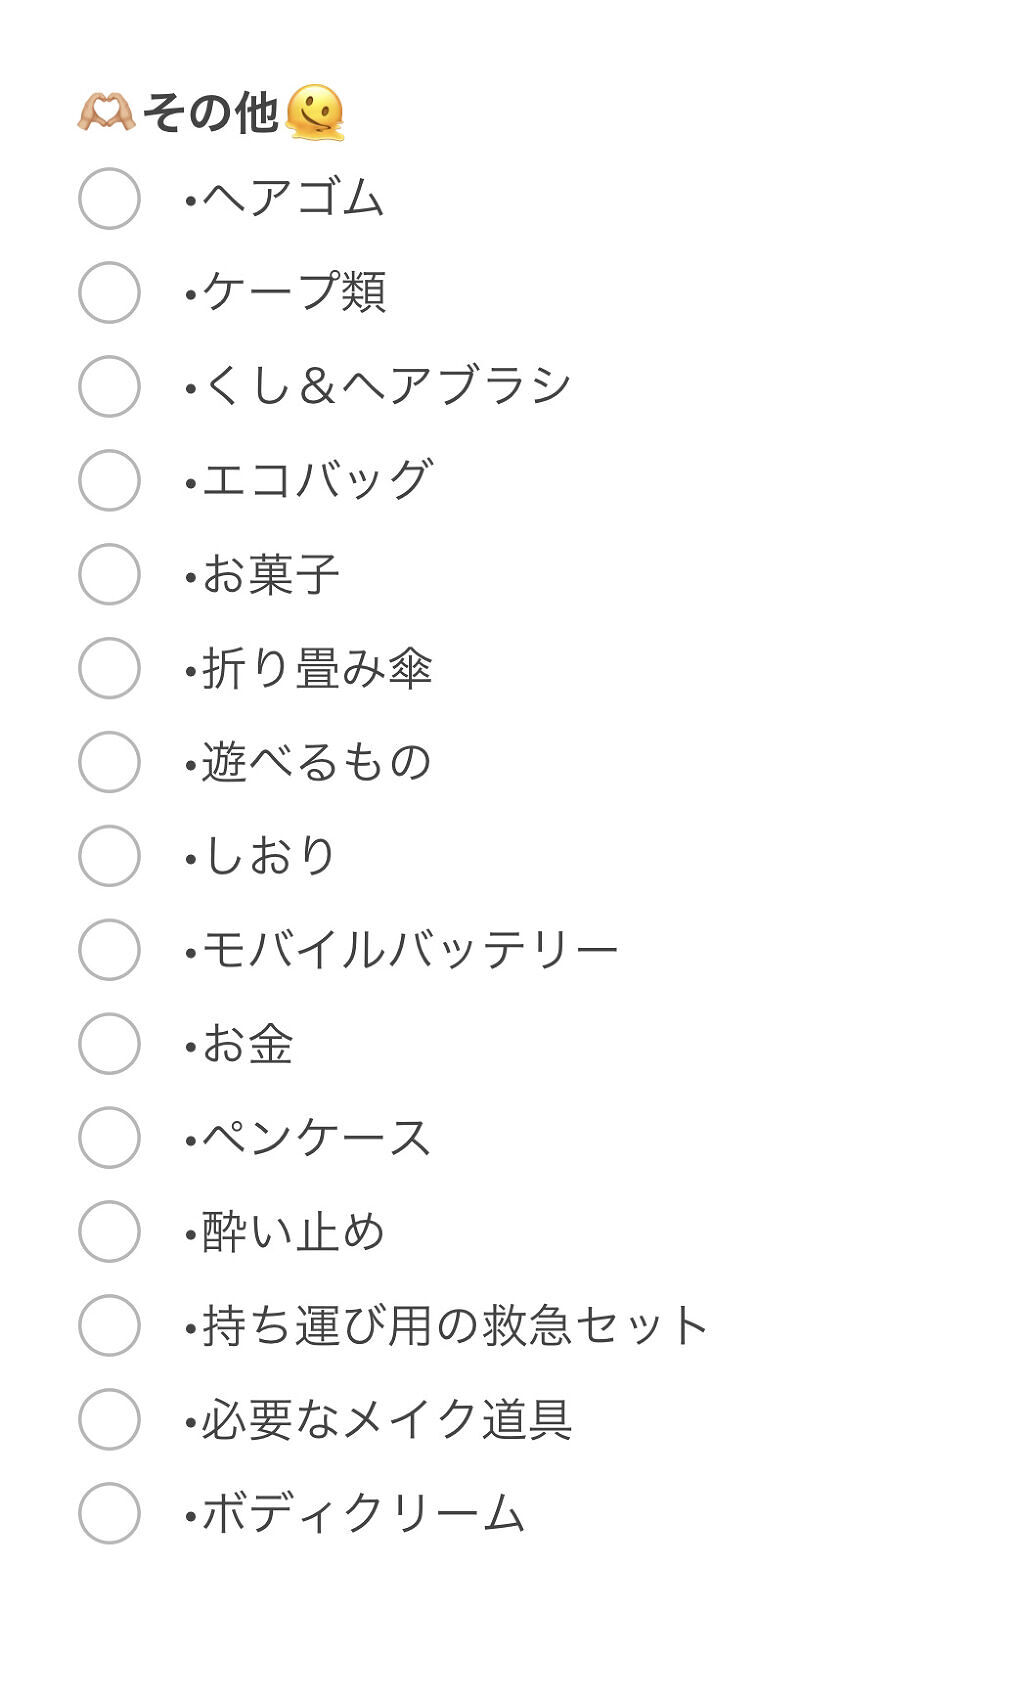Viewport: 1024px width, 1701px height.
Task: Tick 持ち運び用の救急セット checkbox
Action: coord(109,1326)
